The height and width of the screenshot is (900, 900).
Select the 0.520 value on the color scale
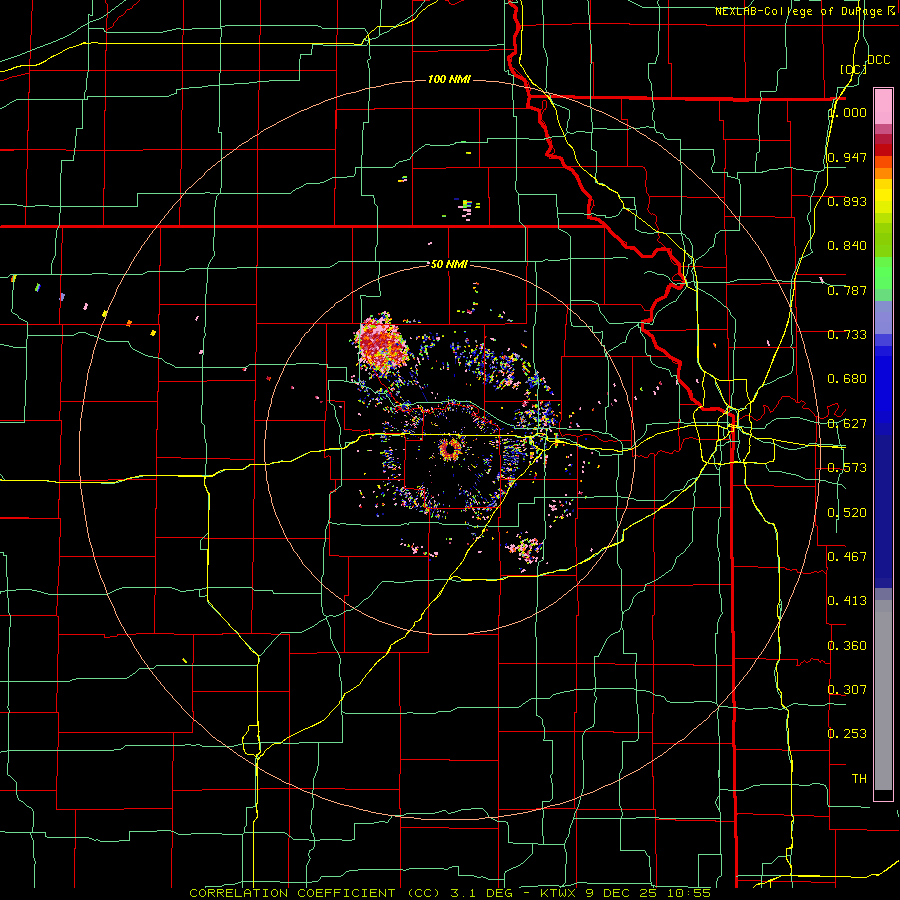click(847, 513)
